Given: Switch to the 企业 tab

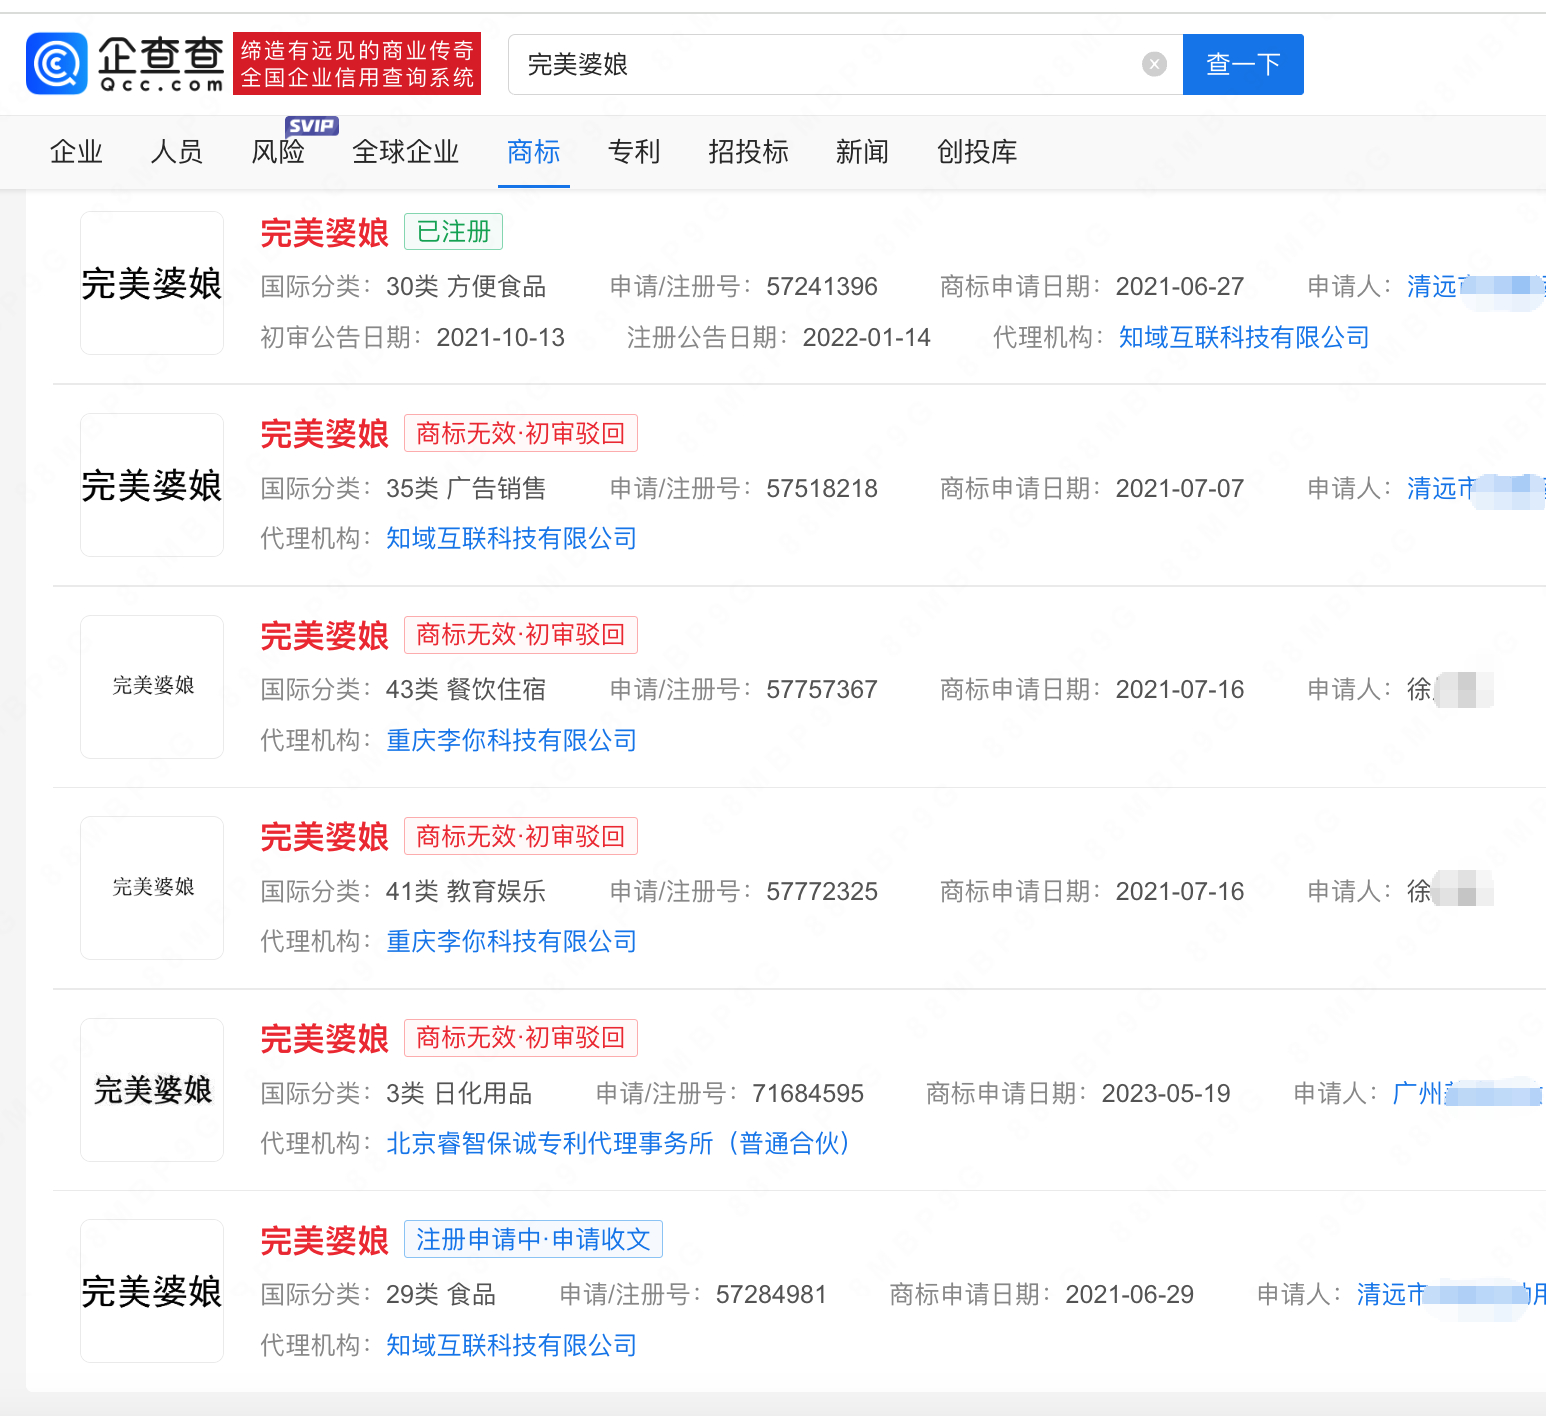Looking at the screenshot, I should click(77, 152).
